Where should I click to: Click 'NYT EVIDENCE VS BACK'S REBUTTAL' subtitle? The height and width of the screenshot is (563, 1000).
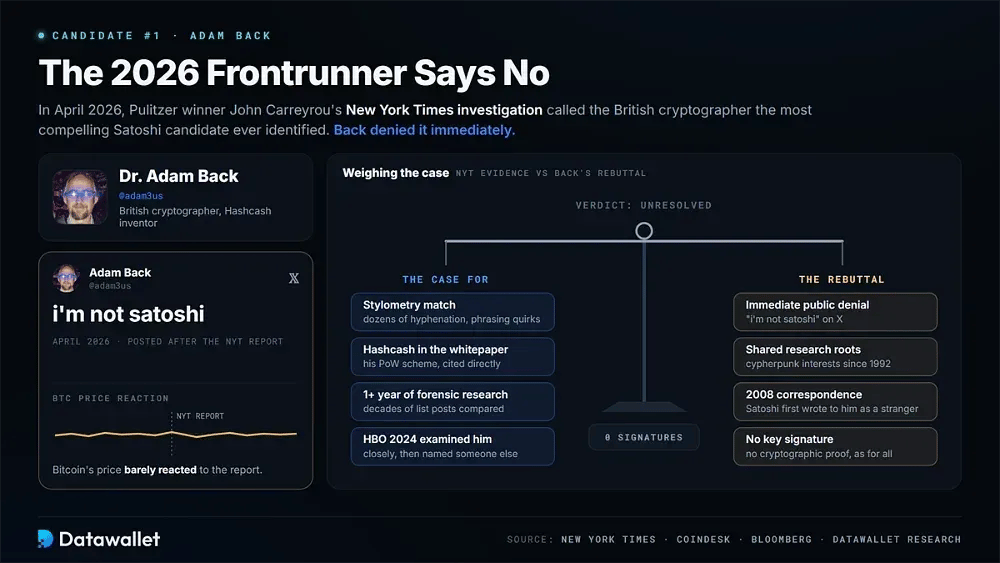tap(550, 173)
